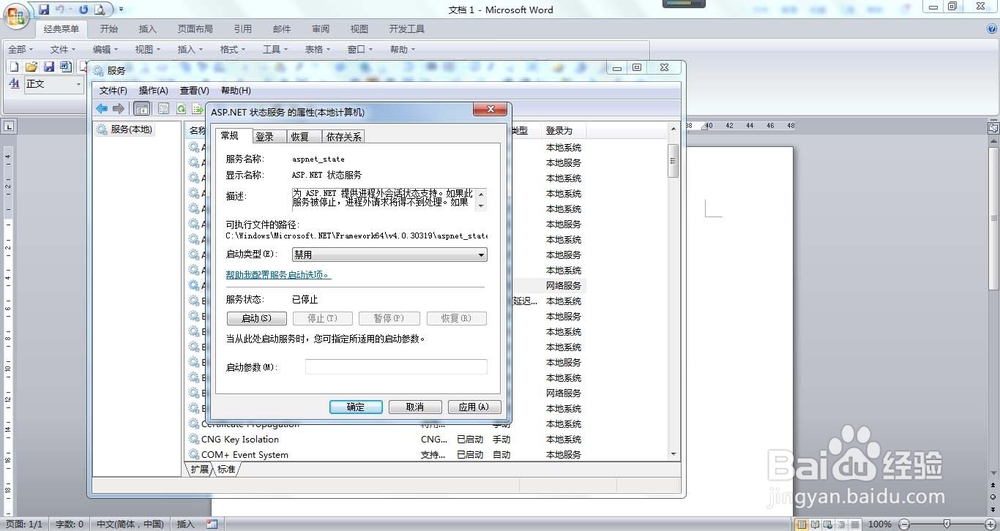Click description box scroll down arrow
Screen dimensions: 1000x531
click(x=481, y=206)
